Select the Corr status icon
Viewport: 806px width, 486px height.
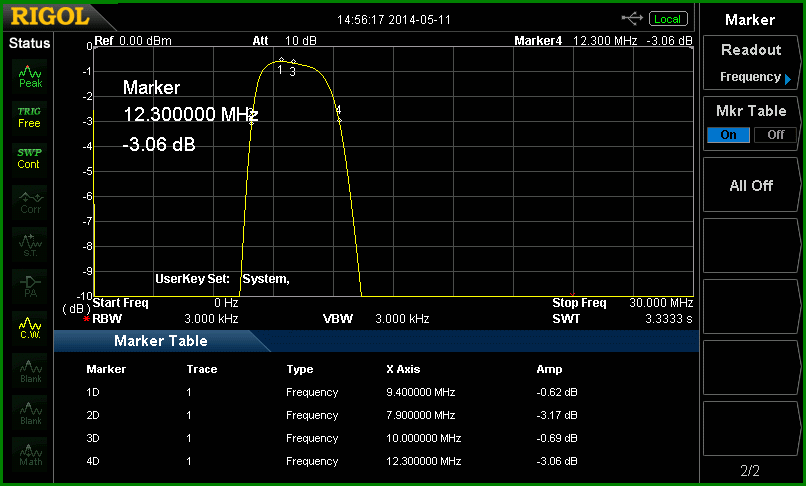click(x=29, y=203)
